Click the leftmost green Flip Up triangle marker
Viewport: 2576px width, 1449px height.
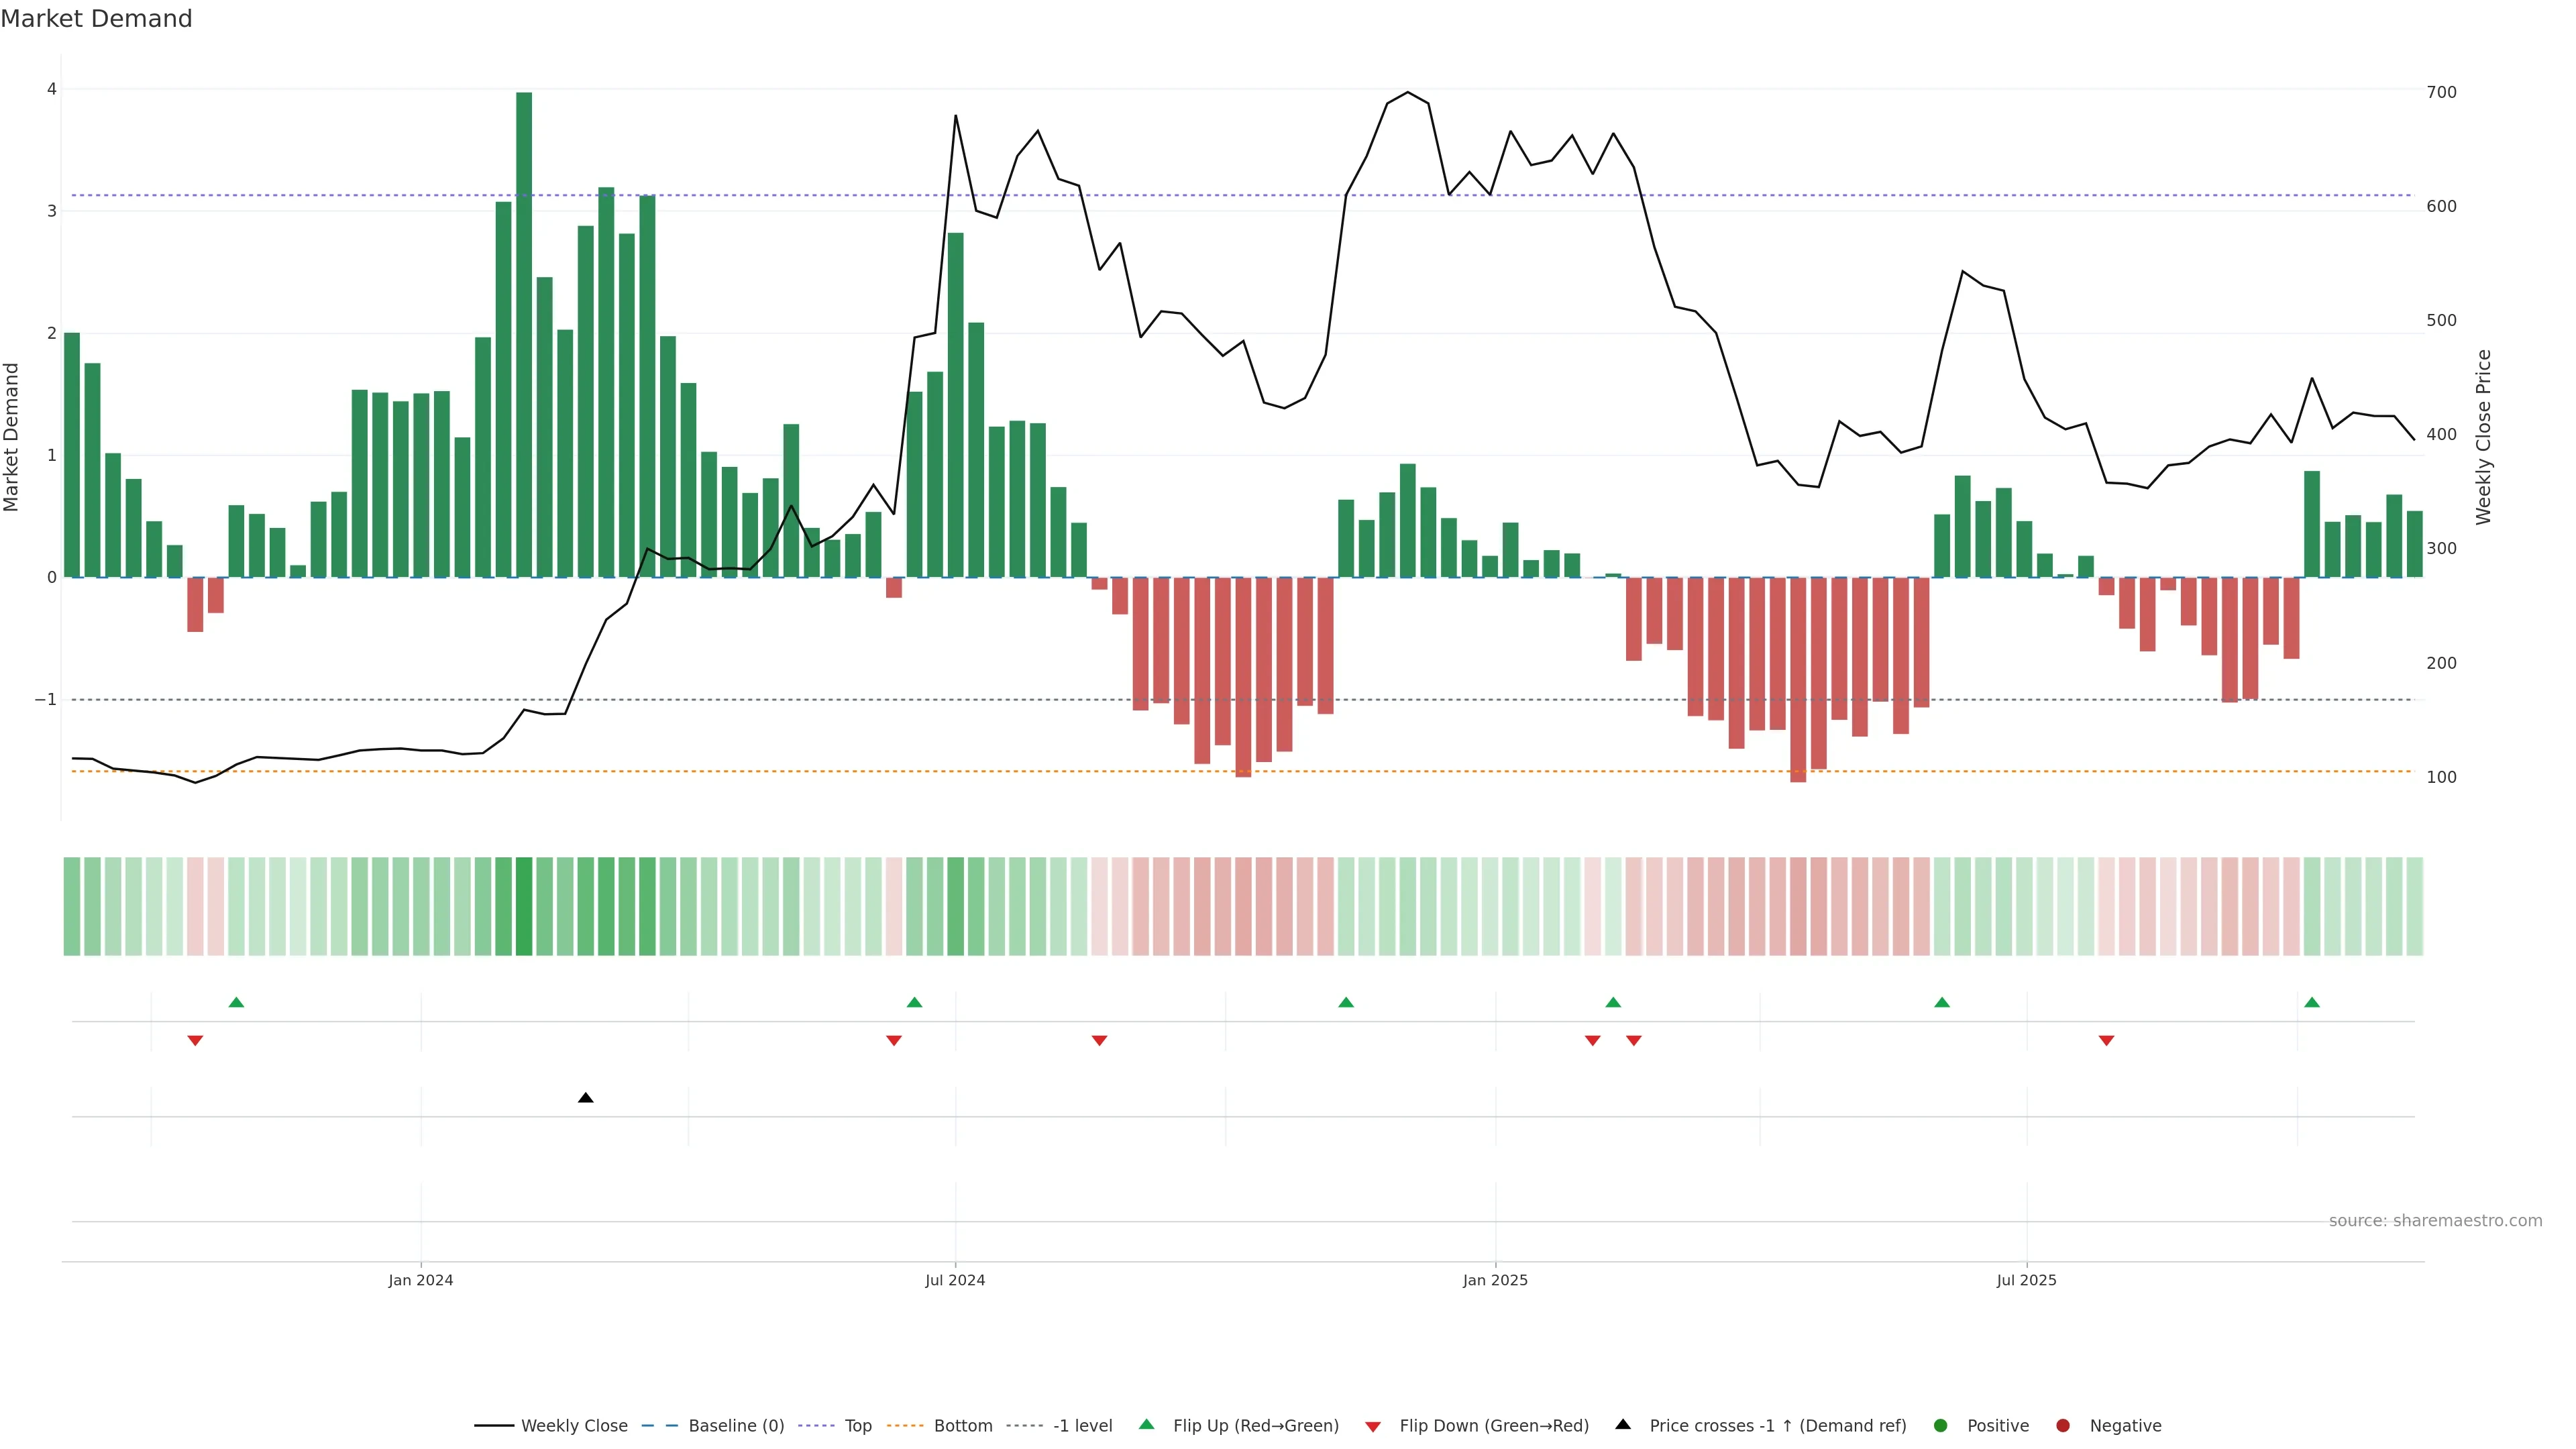pos(236,1002)
